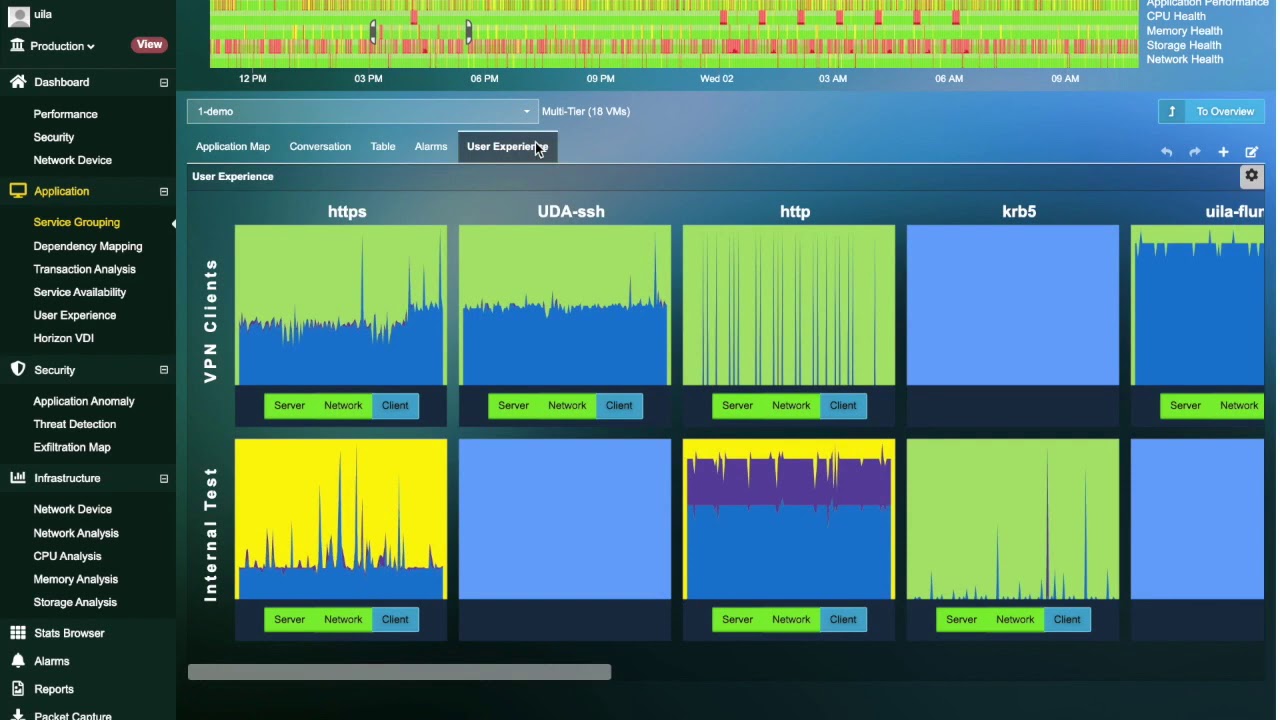
Task: Open Performance in the sidebar
Action: pyautogui.click(x=65, y=114)
